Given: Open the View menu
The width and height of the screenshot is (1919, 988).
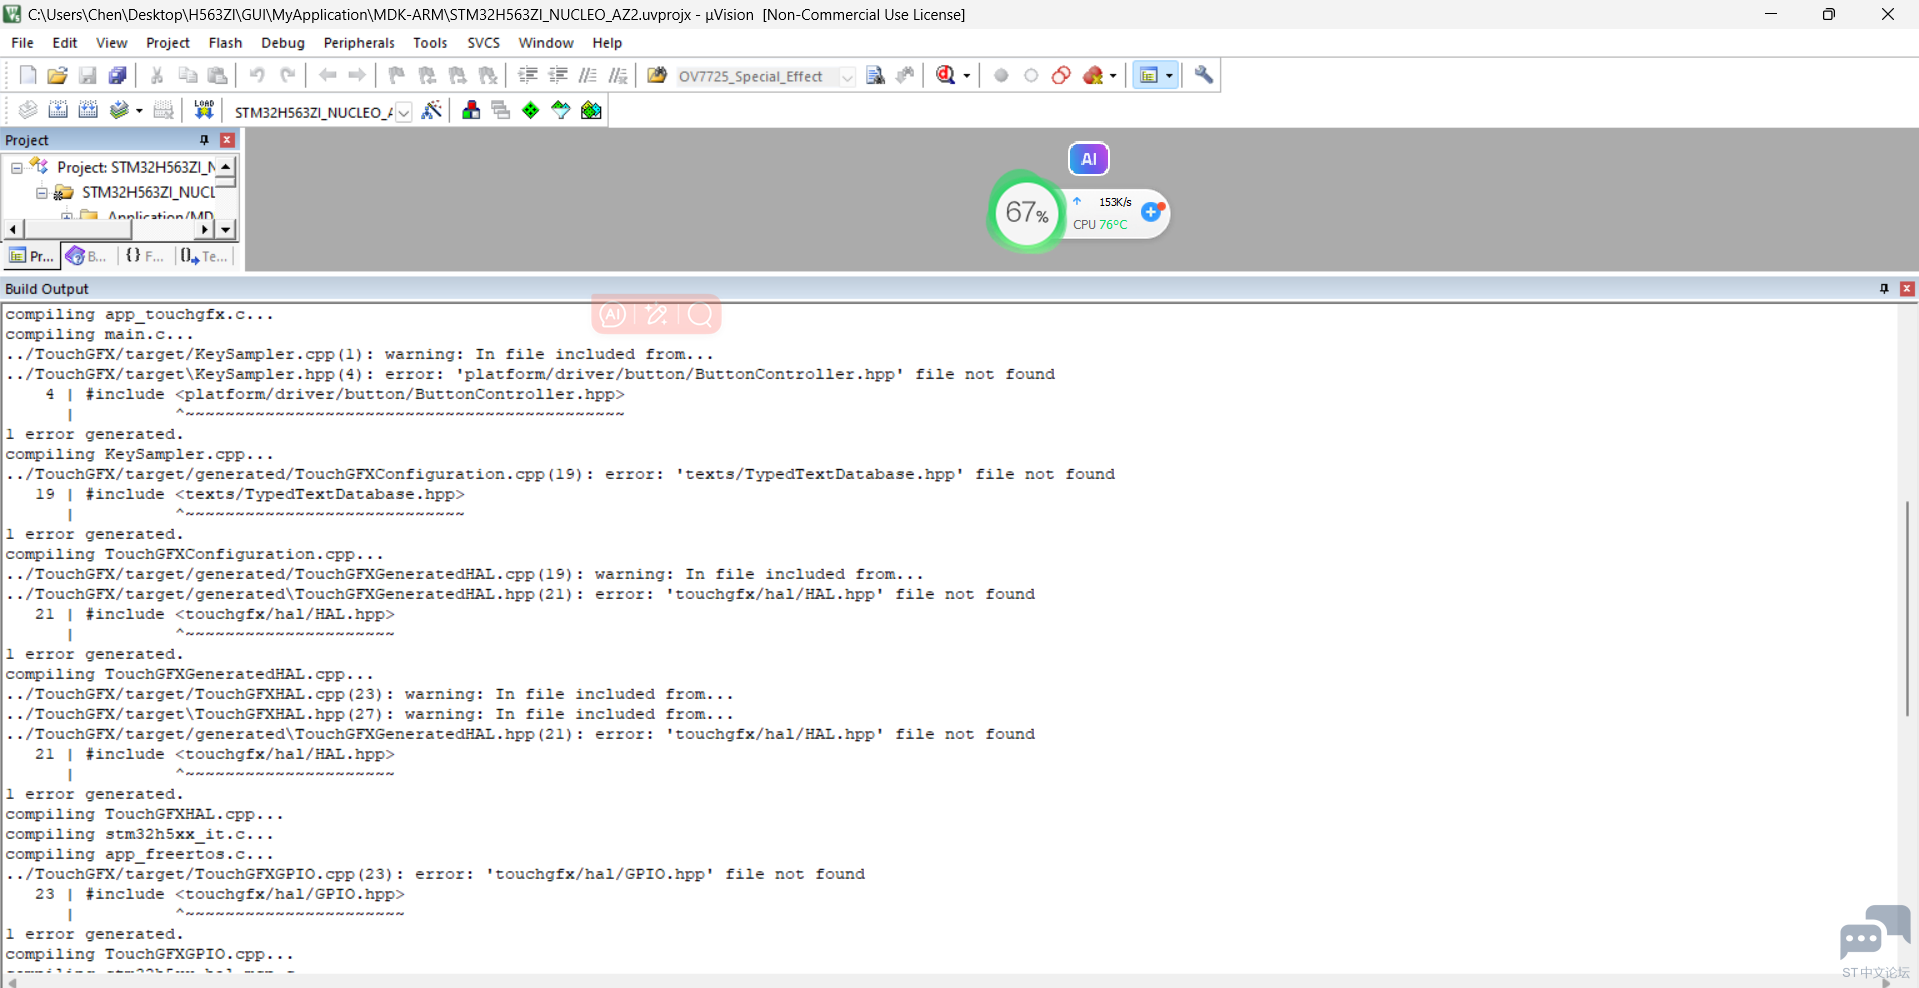Looking at the screenshot, I should point(112,43).
